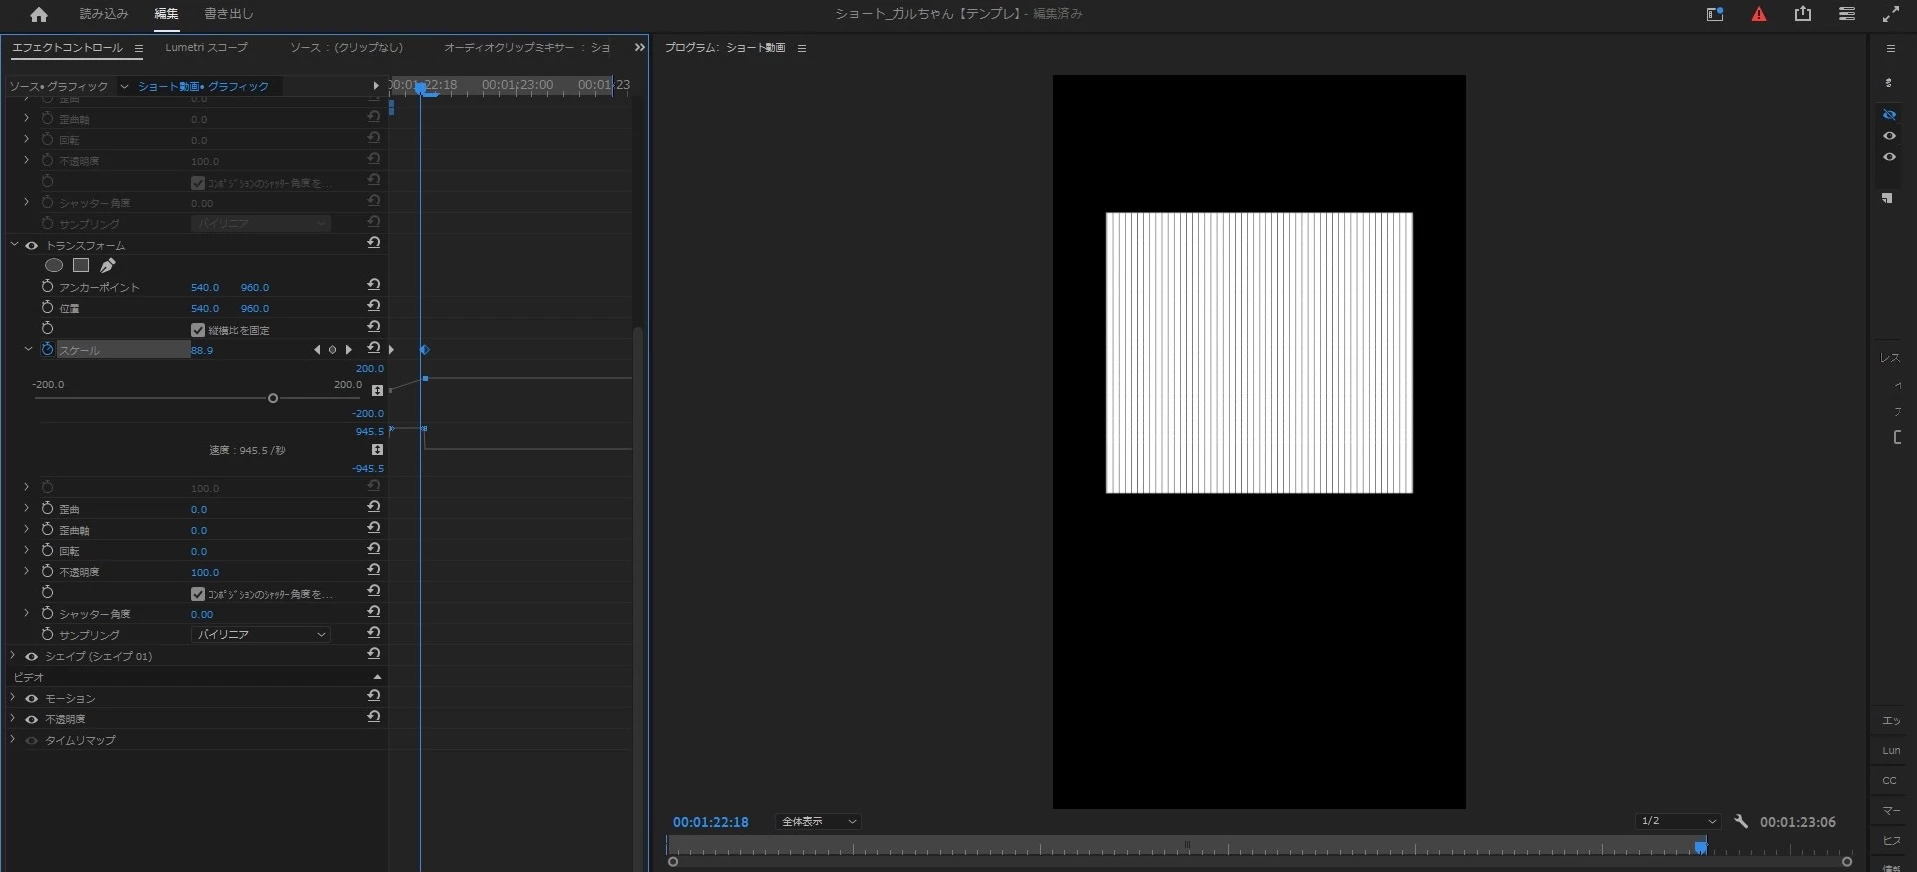Go to previous スケール keyframe
The height and width of the screenshot is (872, 1917).
coord(317,350)
